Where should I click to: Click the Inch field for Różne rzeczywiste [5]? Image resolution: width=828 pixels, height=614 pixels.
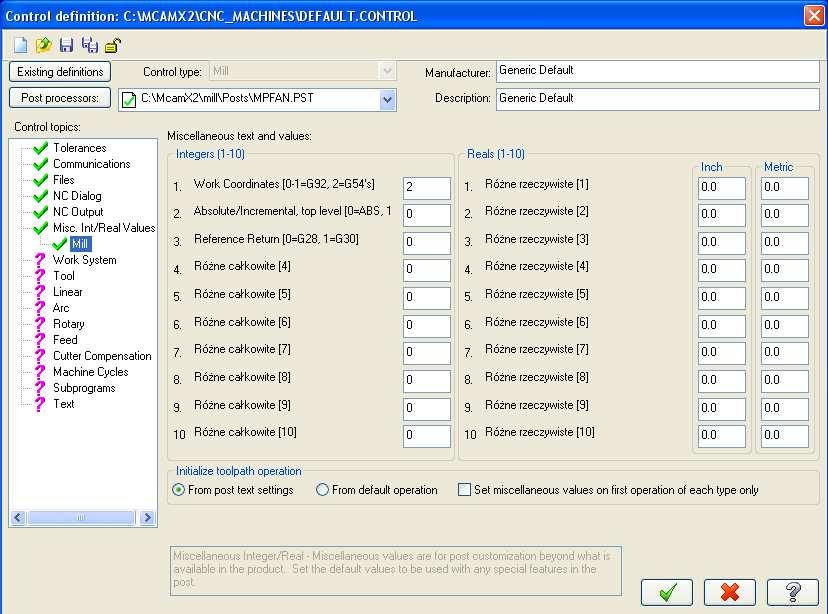(721, 298)
